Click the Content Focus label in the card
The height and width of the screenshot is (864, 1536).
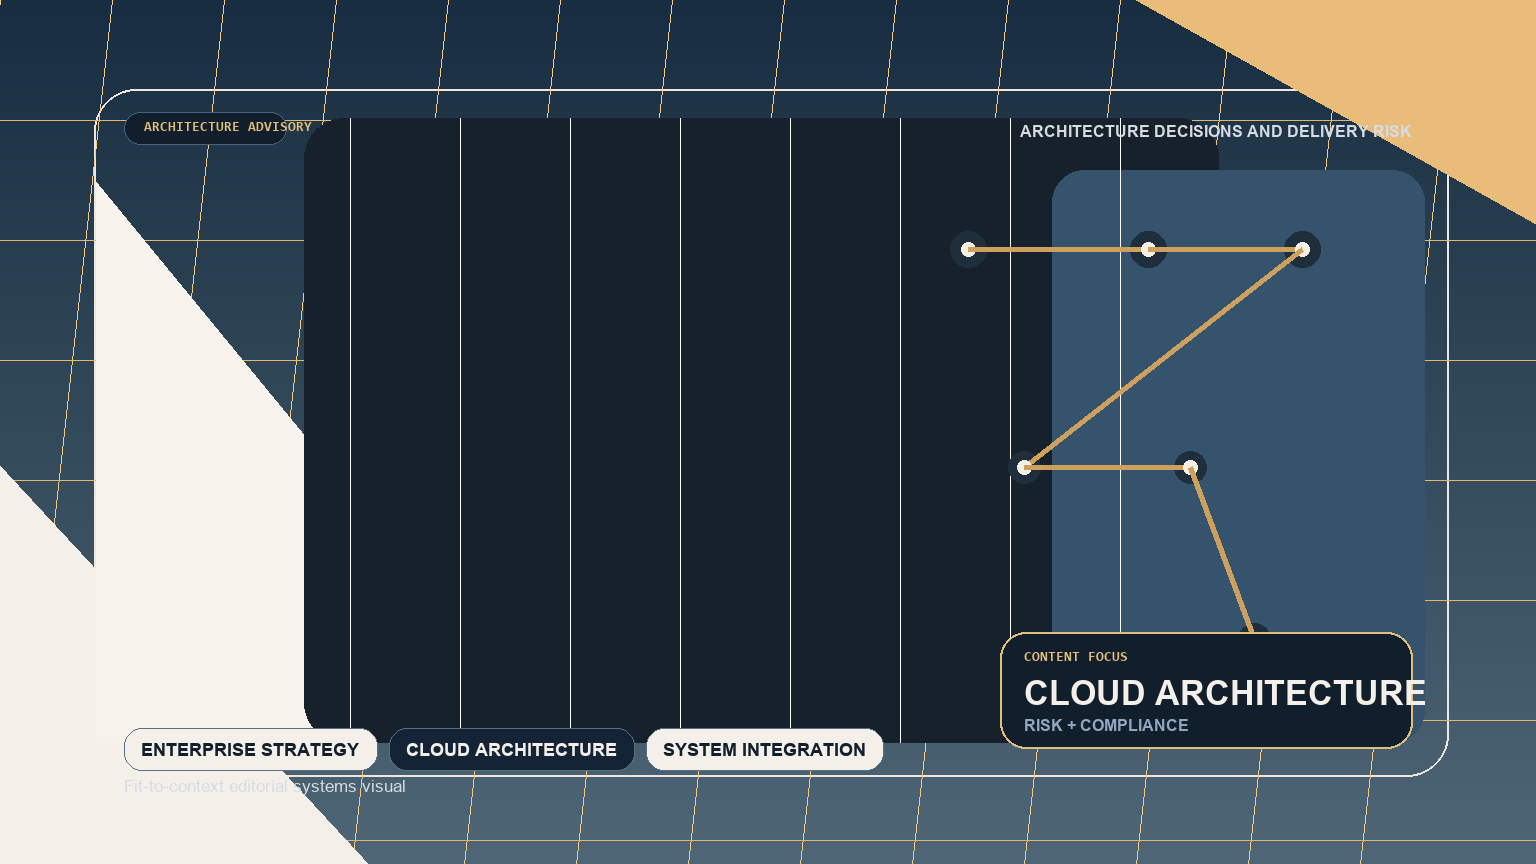(1075, 657)
